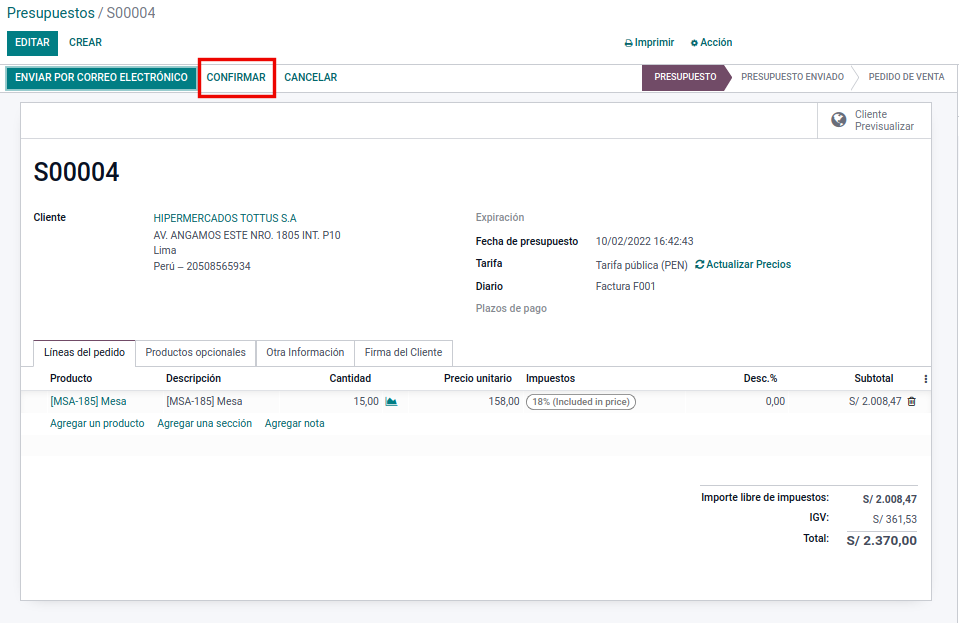959x623 pixels.
Task: Open the Otra Información tab
Action: 305,353
